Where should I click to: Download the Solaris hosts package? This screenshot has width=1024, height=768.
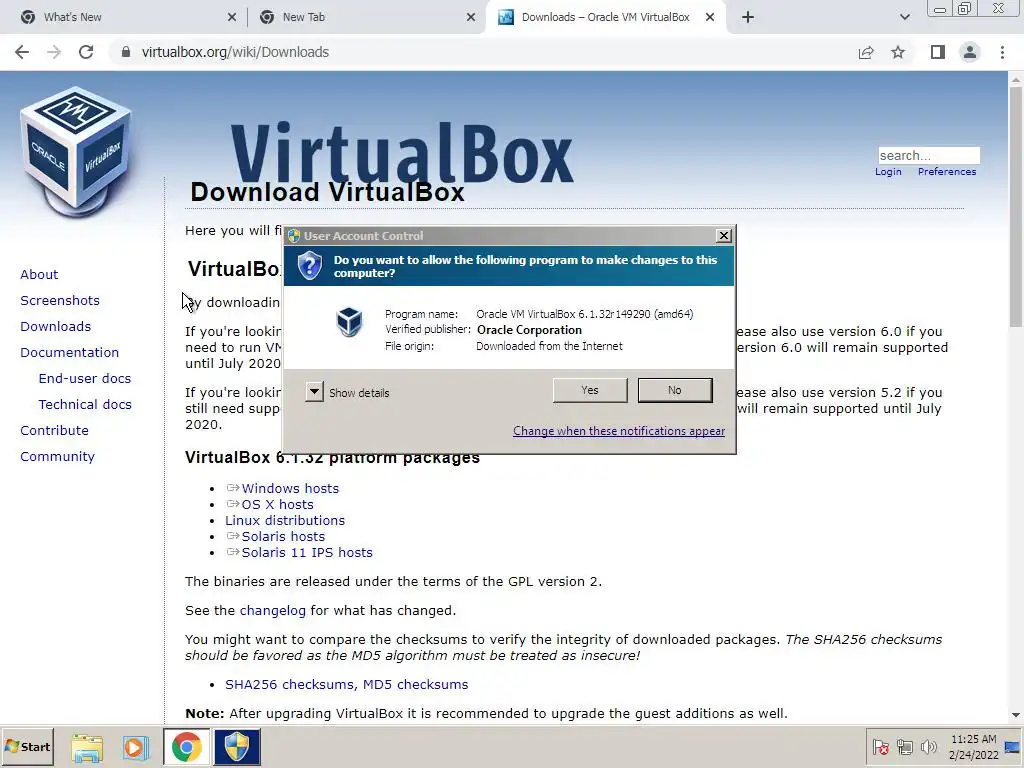283,537
